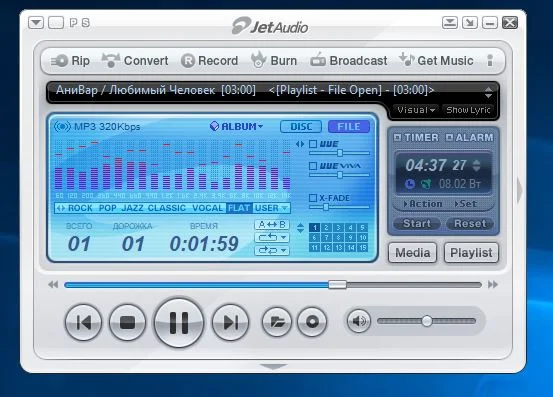Fast forward using double right arrows
The image size is (553, 397).
(493, 285)
